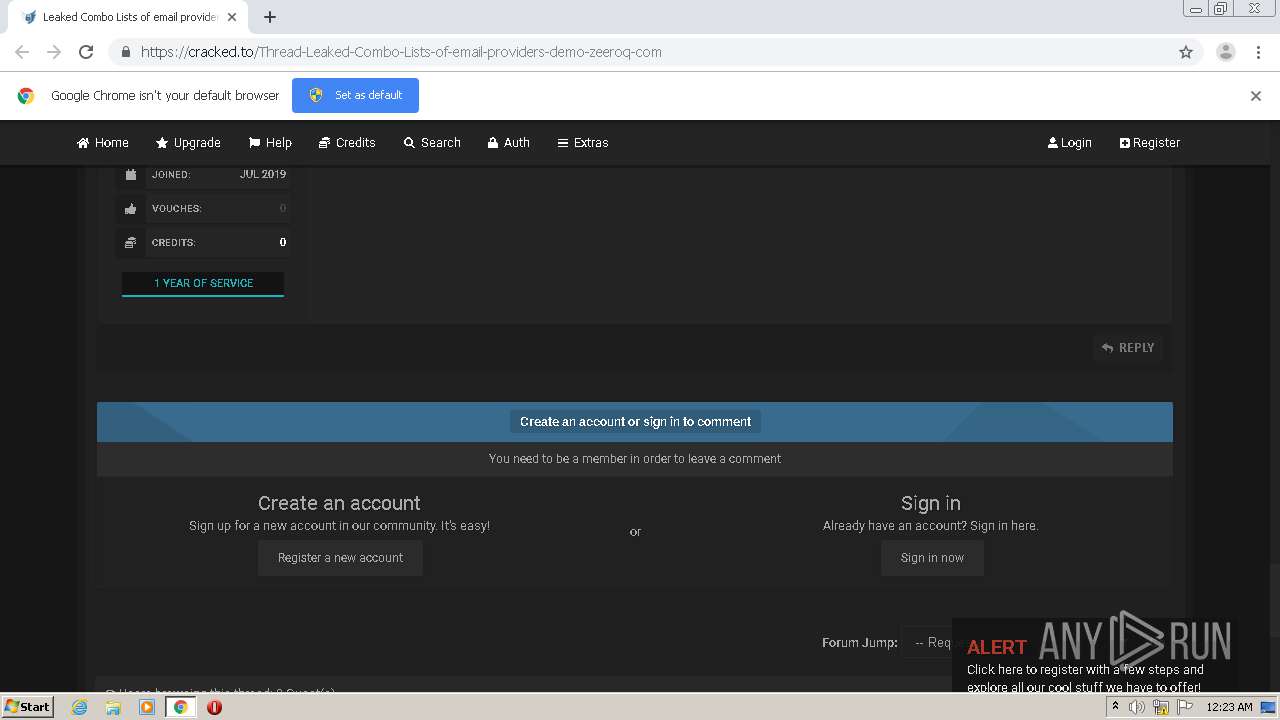
Task: Click the 1 YEAR OF SERVICE badge
Action: coord(203,283)
